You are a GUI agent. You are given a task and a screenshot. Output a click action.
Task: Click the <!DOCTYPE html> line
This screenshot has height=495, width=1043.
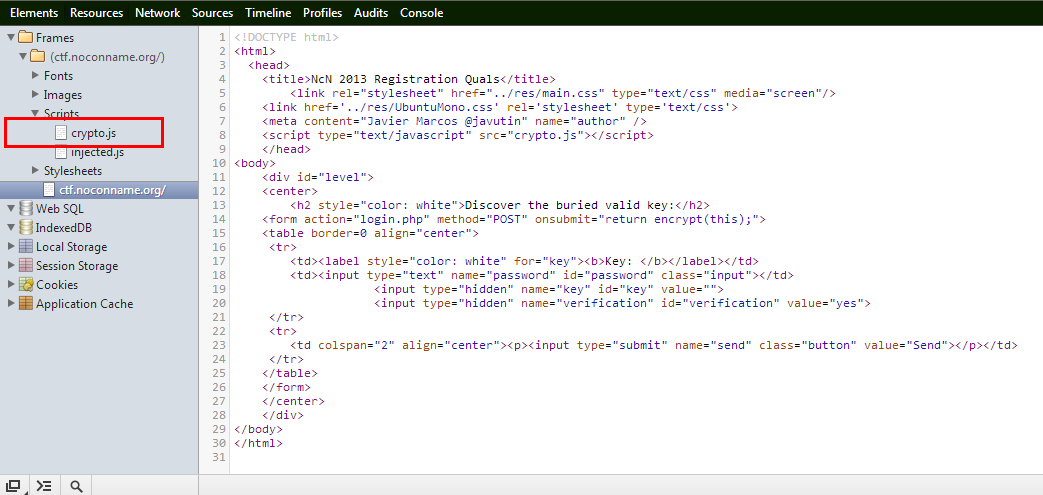coord(286,37)
